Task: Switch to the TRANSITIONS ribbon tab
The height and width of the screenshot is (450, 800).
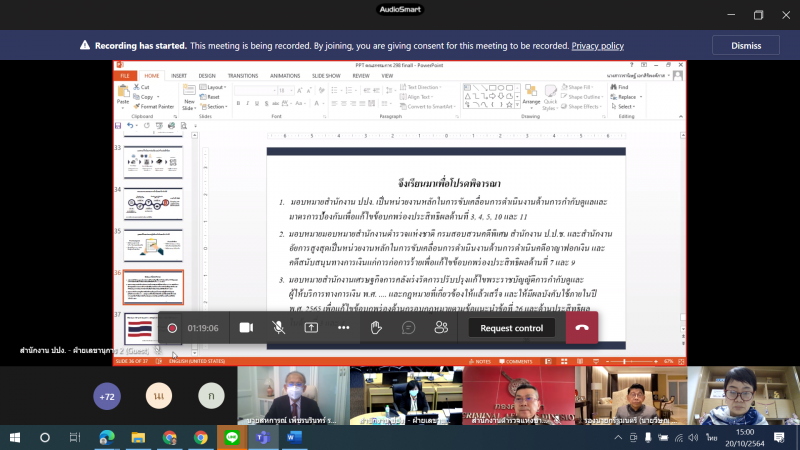Action: 243,76
